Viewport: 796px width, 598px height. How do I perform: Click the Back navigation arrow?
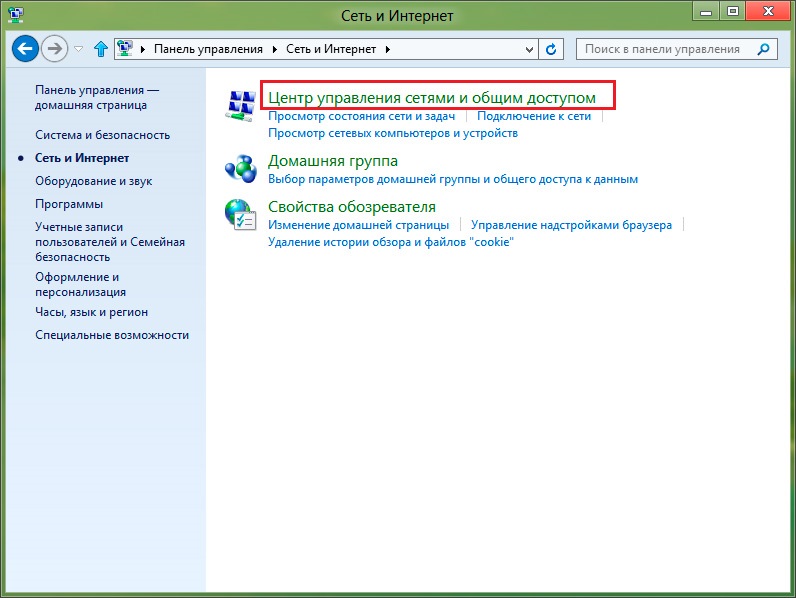25,49
